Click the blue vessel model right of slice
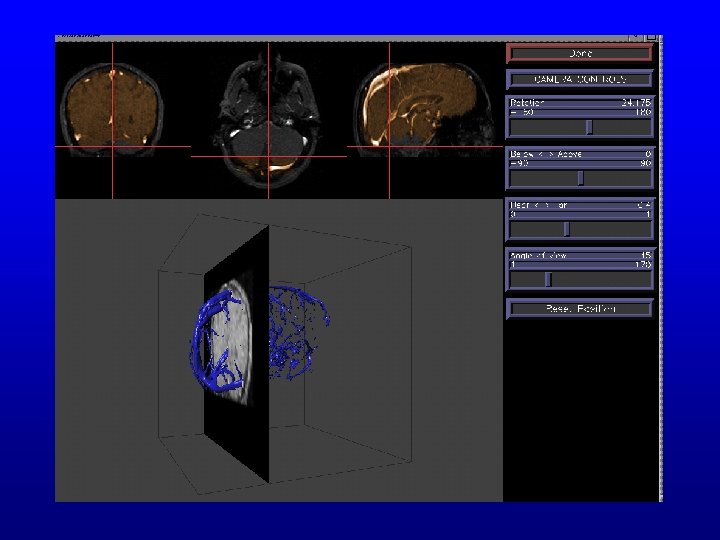Image resolution: width=720 pixels, height=540 pixels. [x=298, y=332]
